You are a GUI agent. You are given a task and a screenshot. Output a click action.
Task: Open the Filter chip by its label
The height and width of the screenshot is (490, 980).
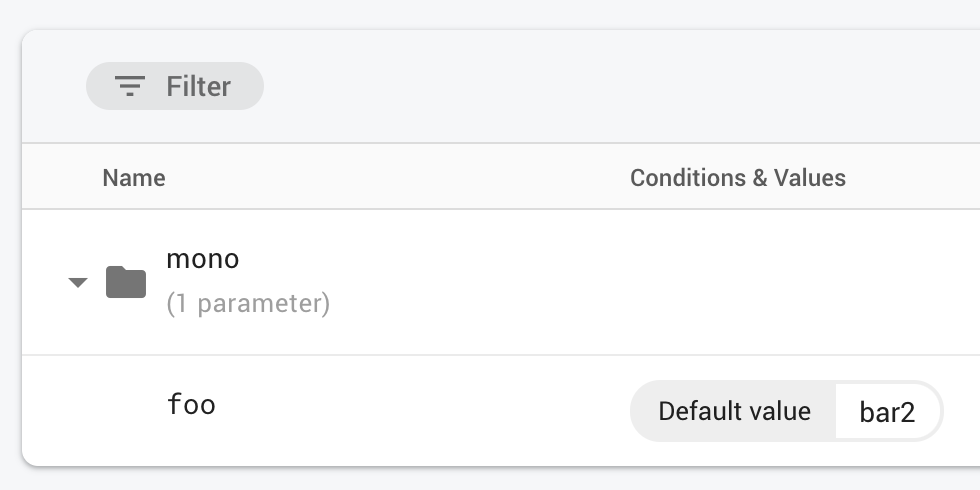pos(198,86)
